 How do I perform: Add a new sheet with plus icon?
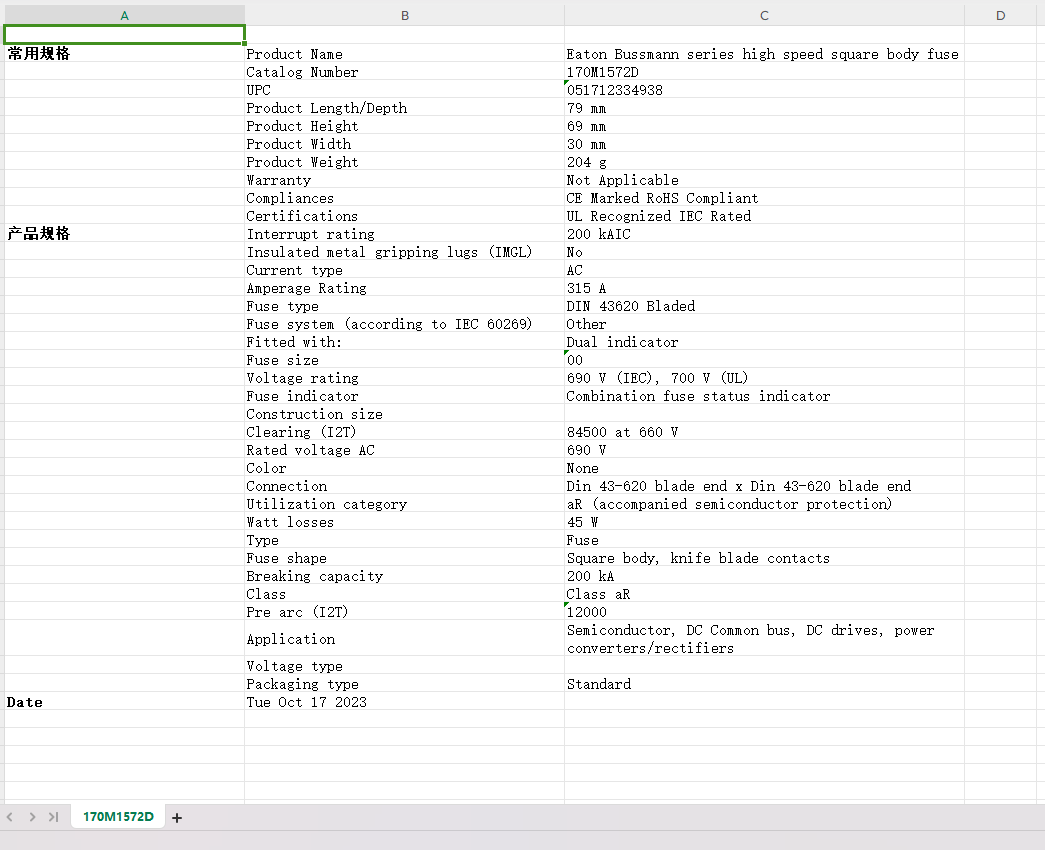click(x=177, y=817)
